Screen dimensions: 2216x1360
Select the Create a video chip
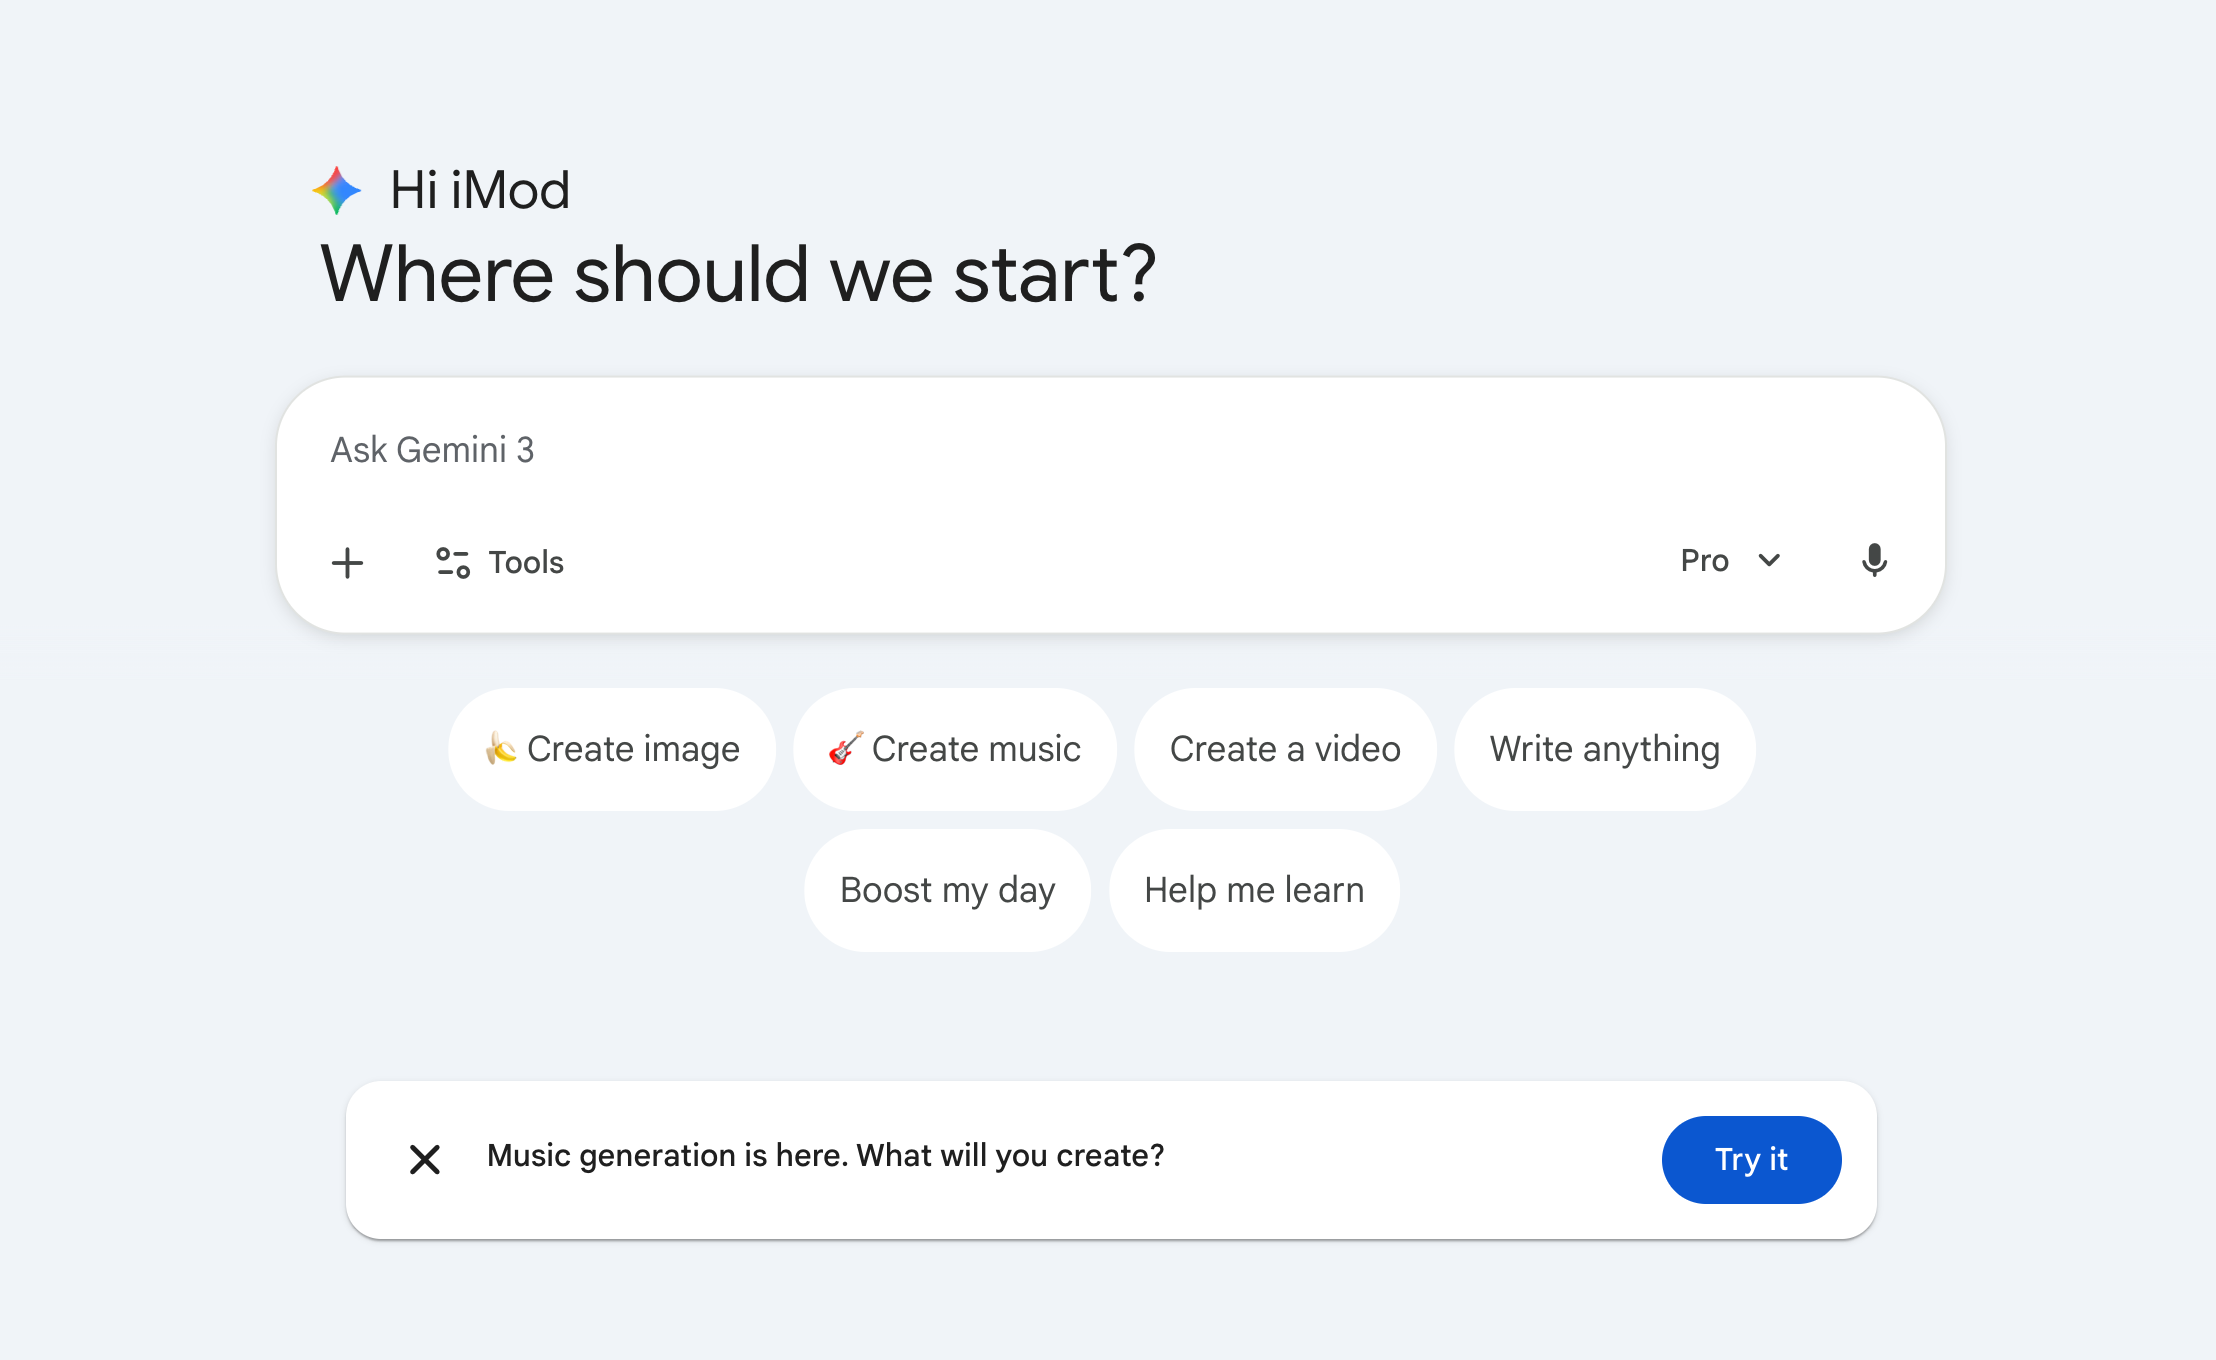tap(1285, 749)
